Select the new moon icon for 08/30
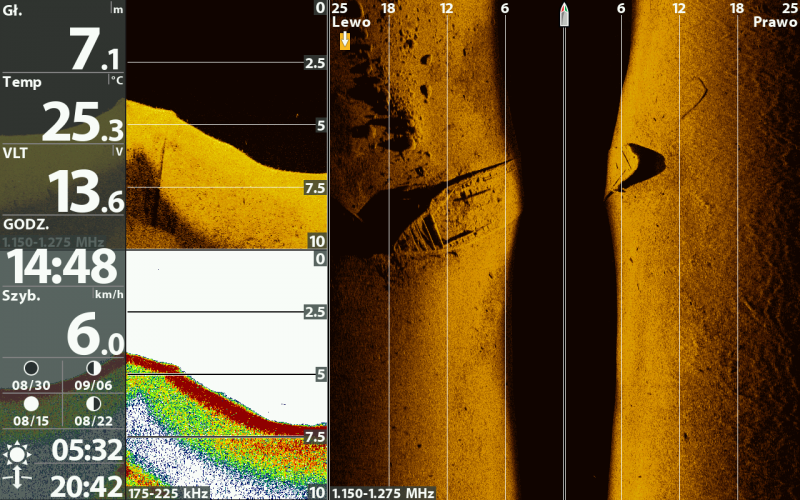The image size is (800, 500). coord(31,369)
